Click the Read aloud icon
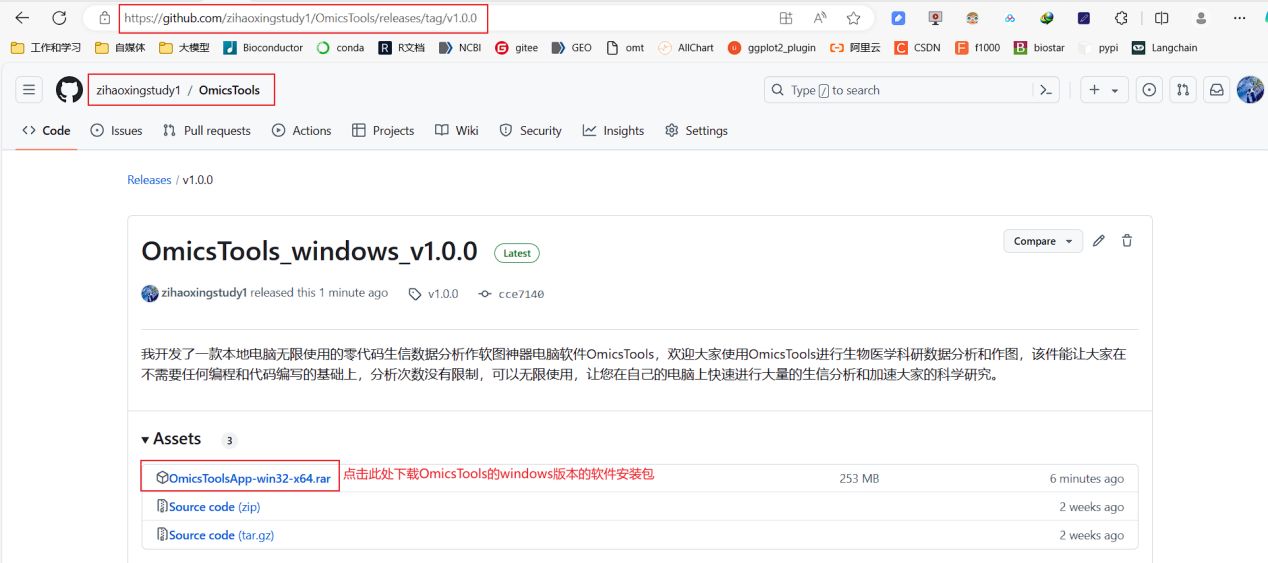The image size is (1268, 563). click(820, 18)
